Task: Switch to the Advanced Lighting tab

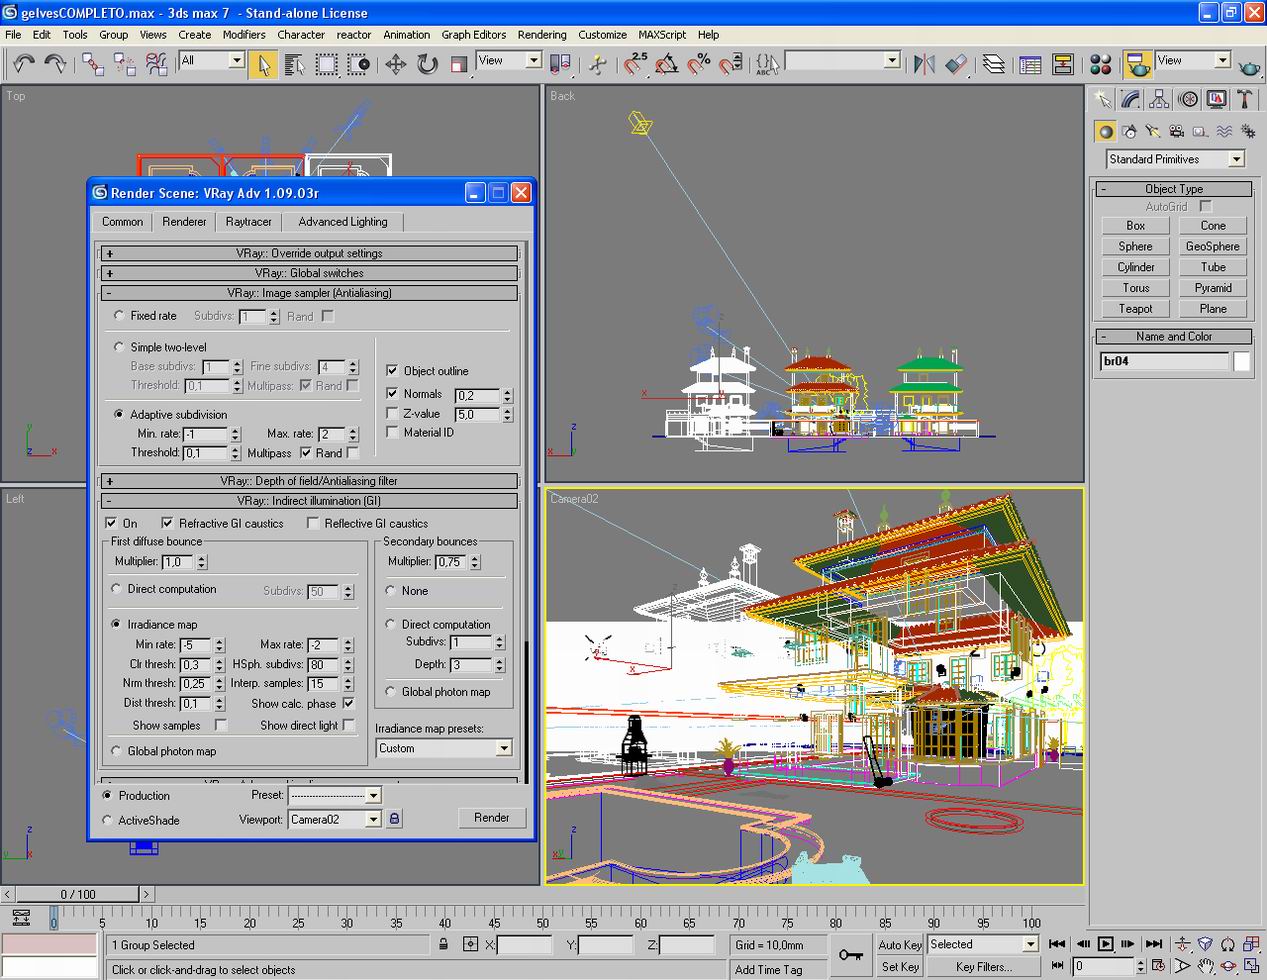Action: pos(343,222)
